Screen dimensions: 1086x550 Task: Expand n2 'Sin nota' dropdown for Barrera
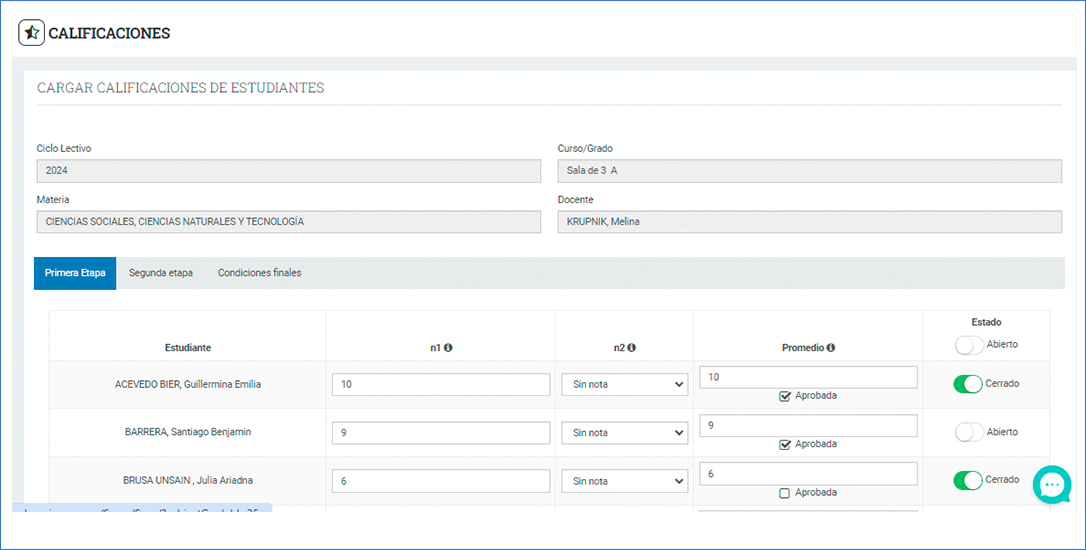[x=624, y=433]
